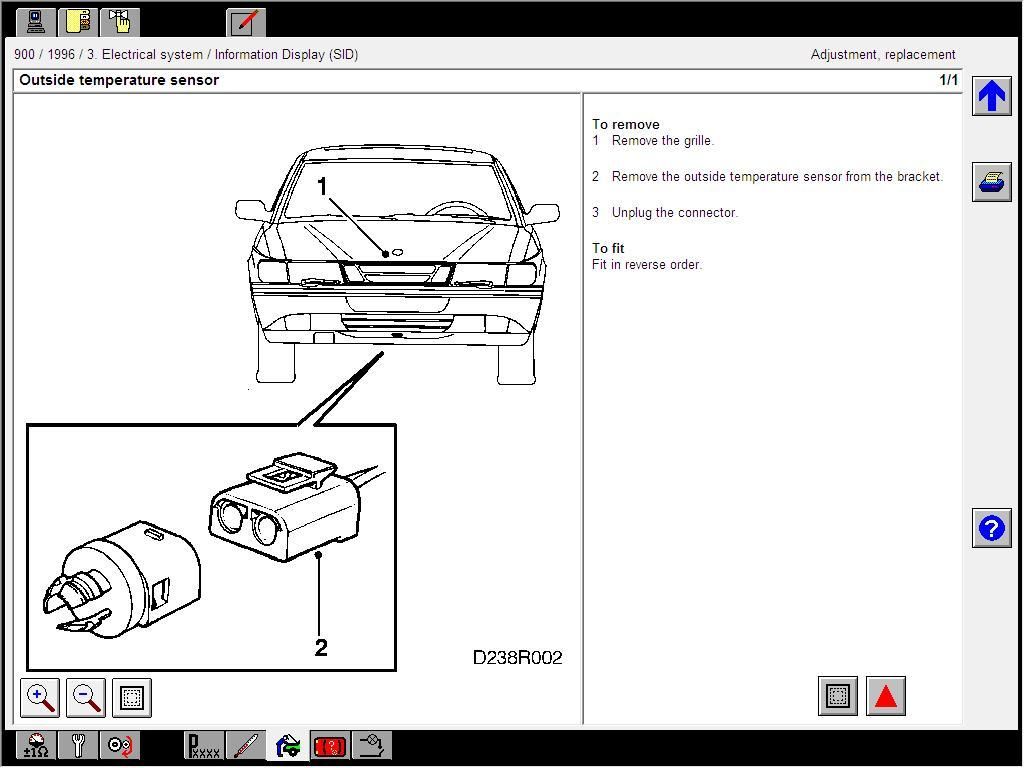This screenshot has width=1024, height=768.
Task: Click the red warning triangle icon
Action: tap(886, 696)
